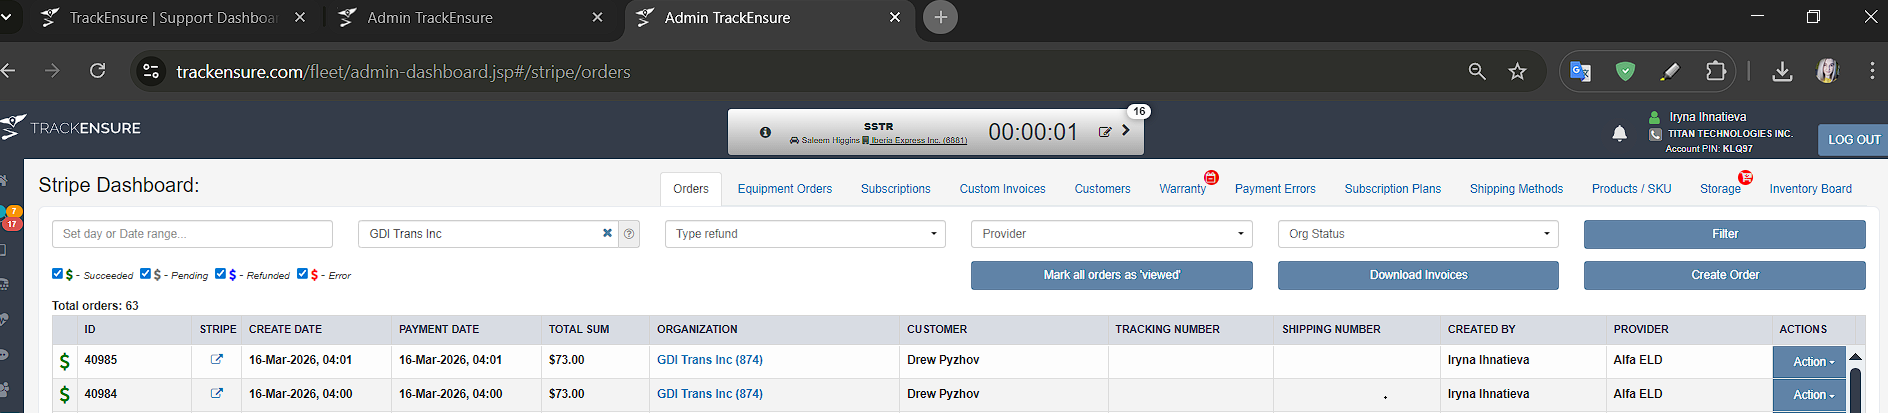Switch to the Equipment Orders tab
Image resolution: width=1888 pixels, height=413 pixels.
tap(784, 189)
